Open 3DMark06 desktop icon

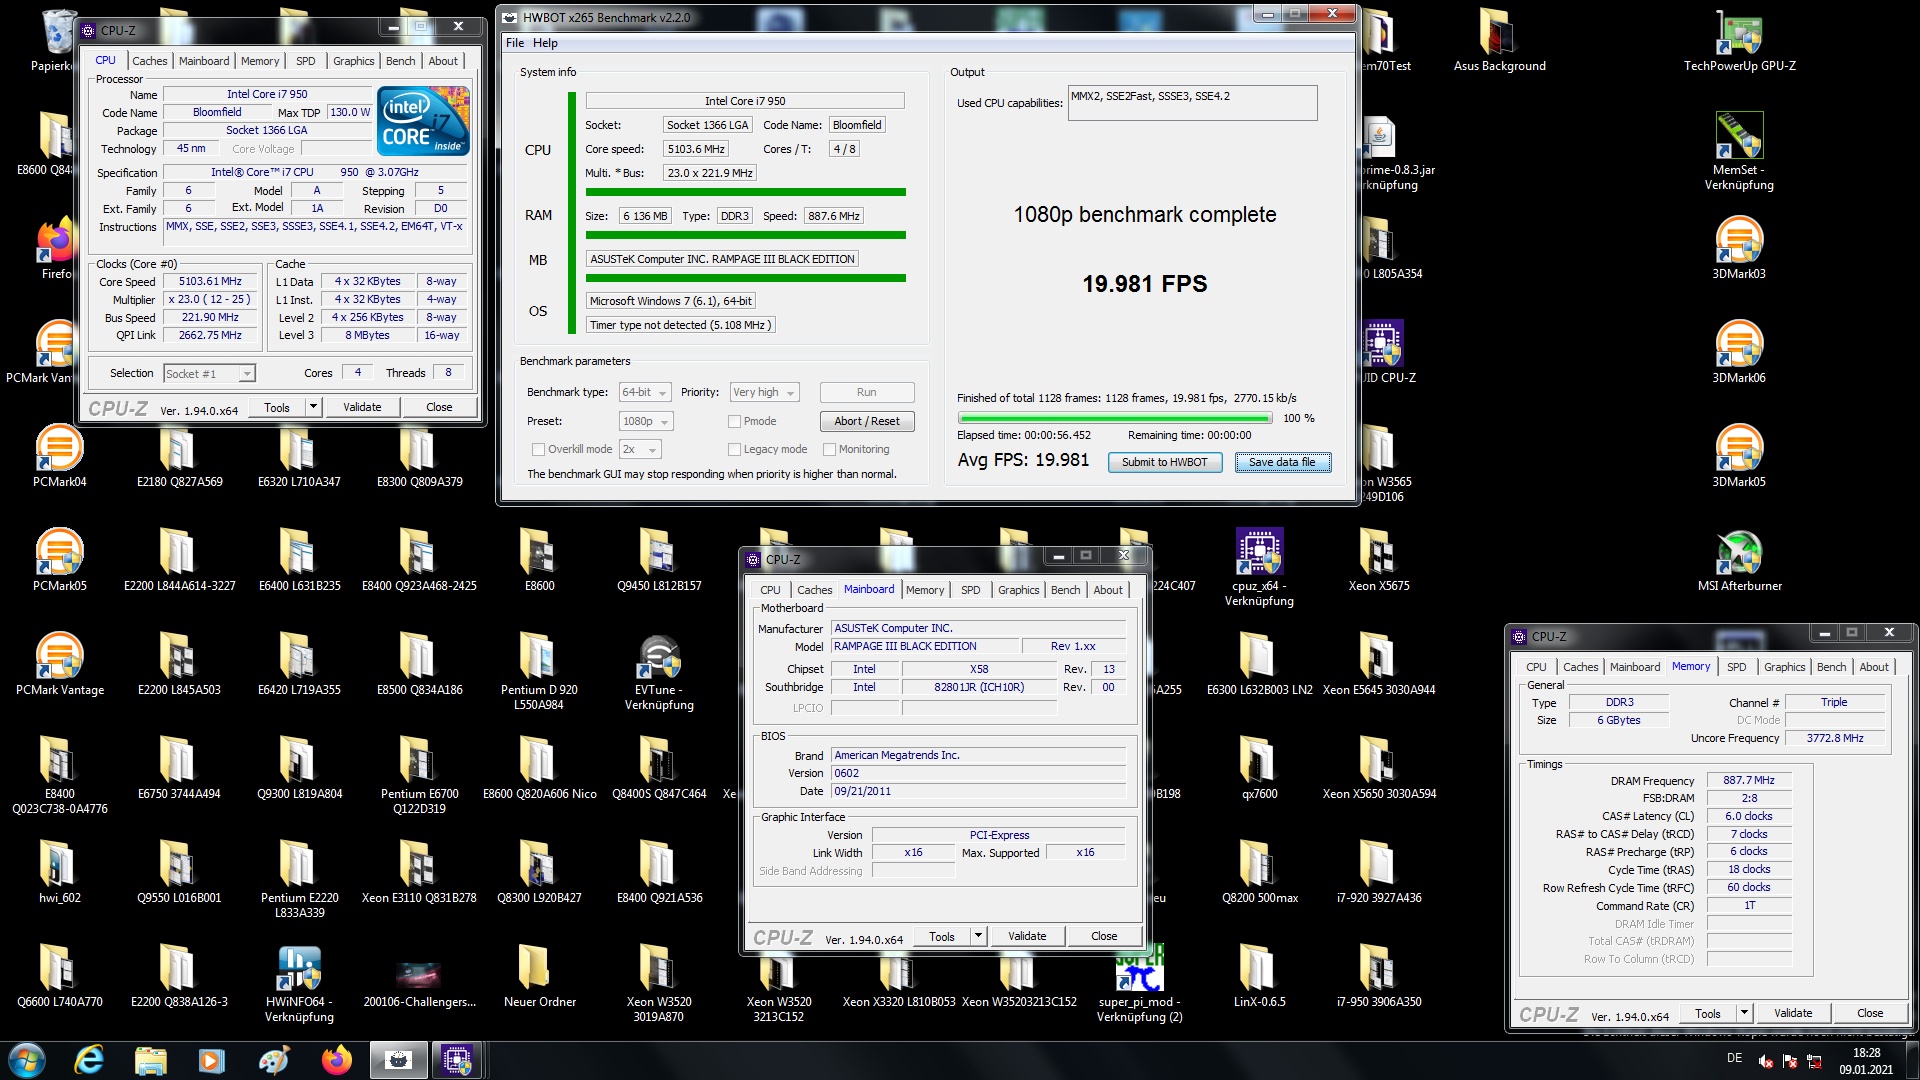point(1739,352)
